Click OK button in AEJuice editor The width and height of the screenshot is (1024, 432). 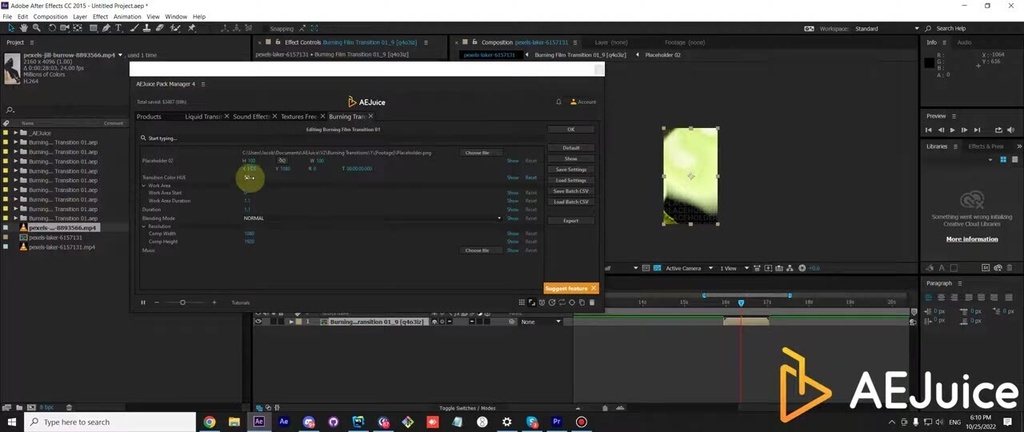571,129
